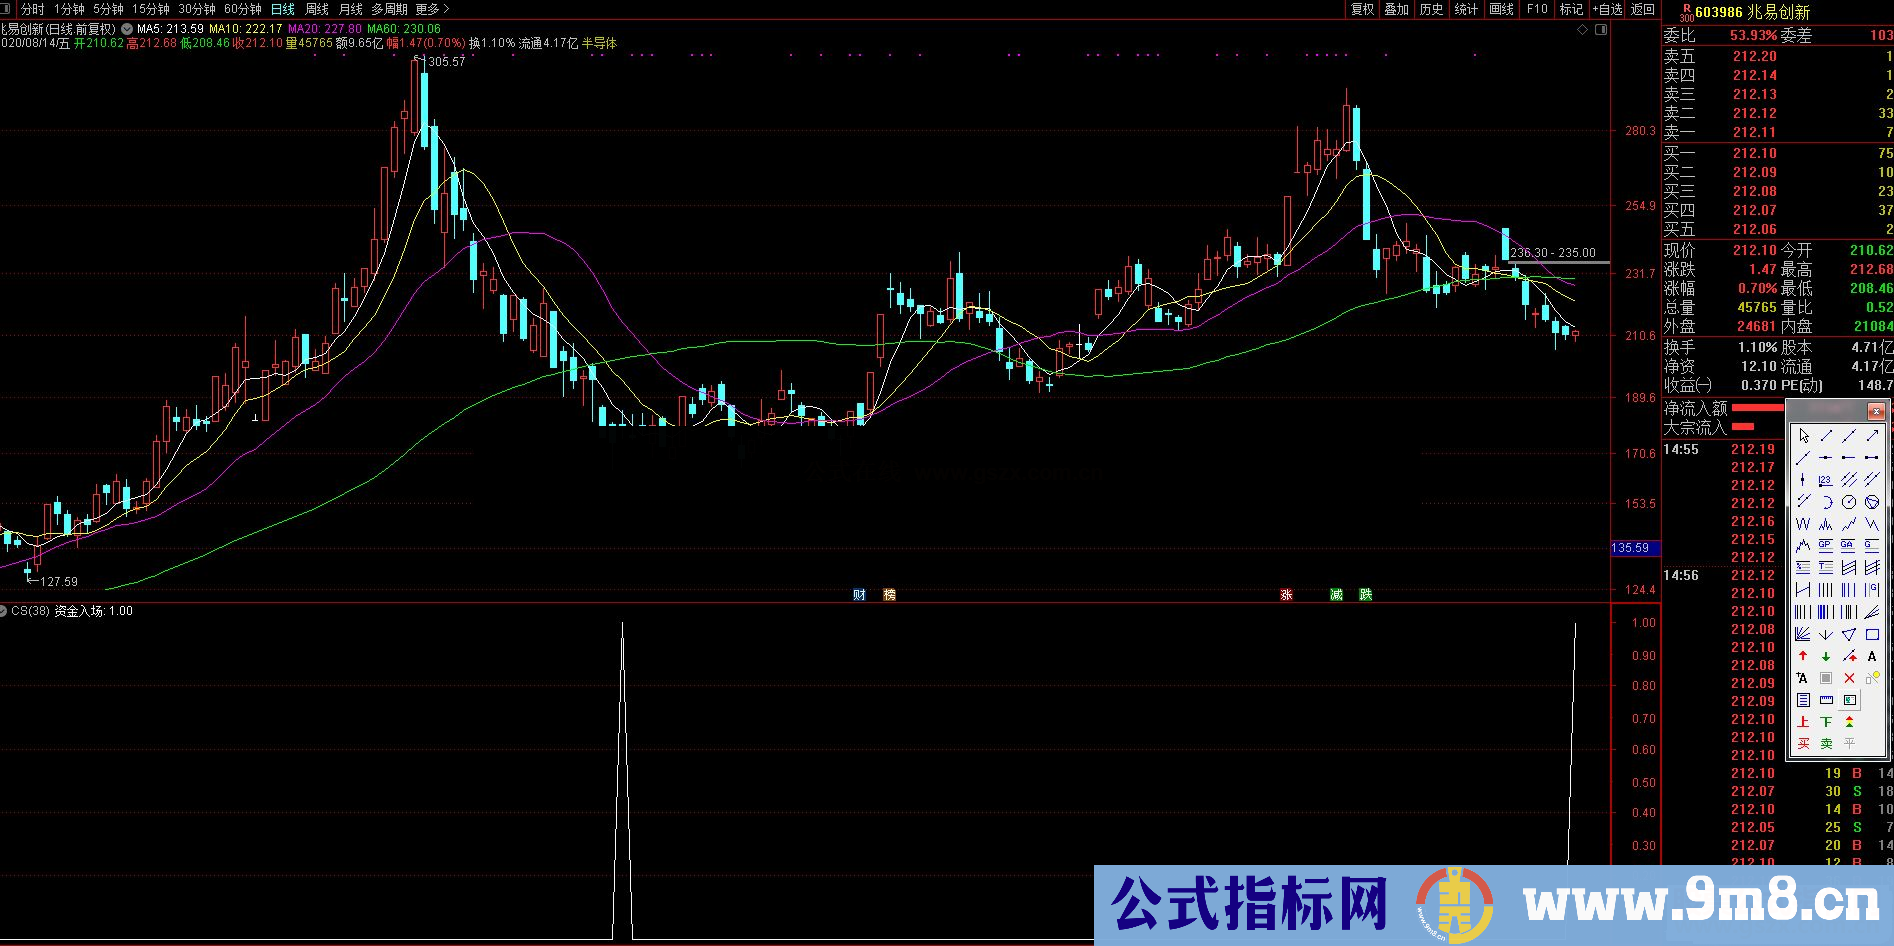Switch to the 周线 weekly tab

pyautogui.click(x=316, y=8)
